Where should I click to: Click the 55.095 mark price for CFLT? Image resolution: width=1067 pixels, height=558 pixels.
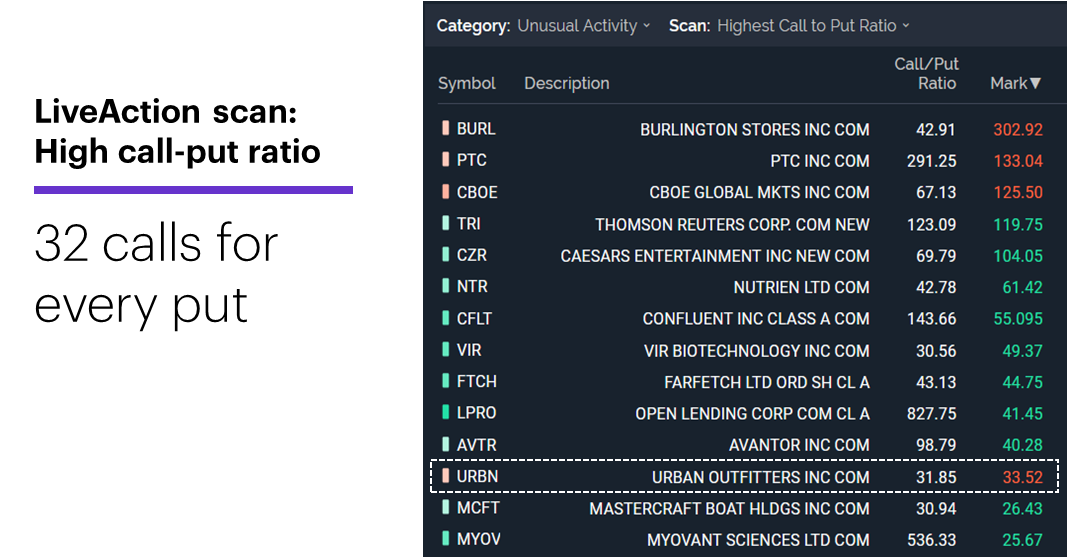1018,318
